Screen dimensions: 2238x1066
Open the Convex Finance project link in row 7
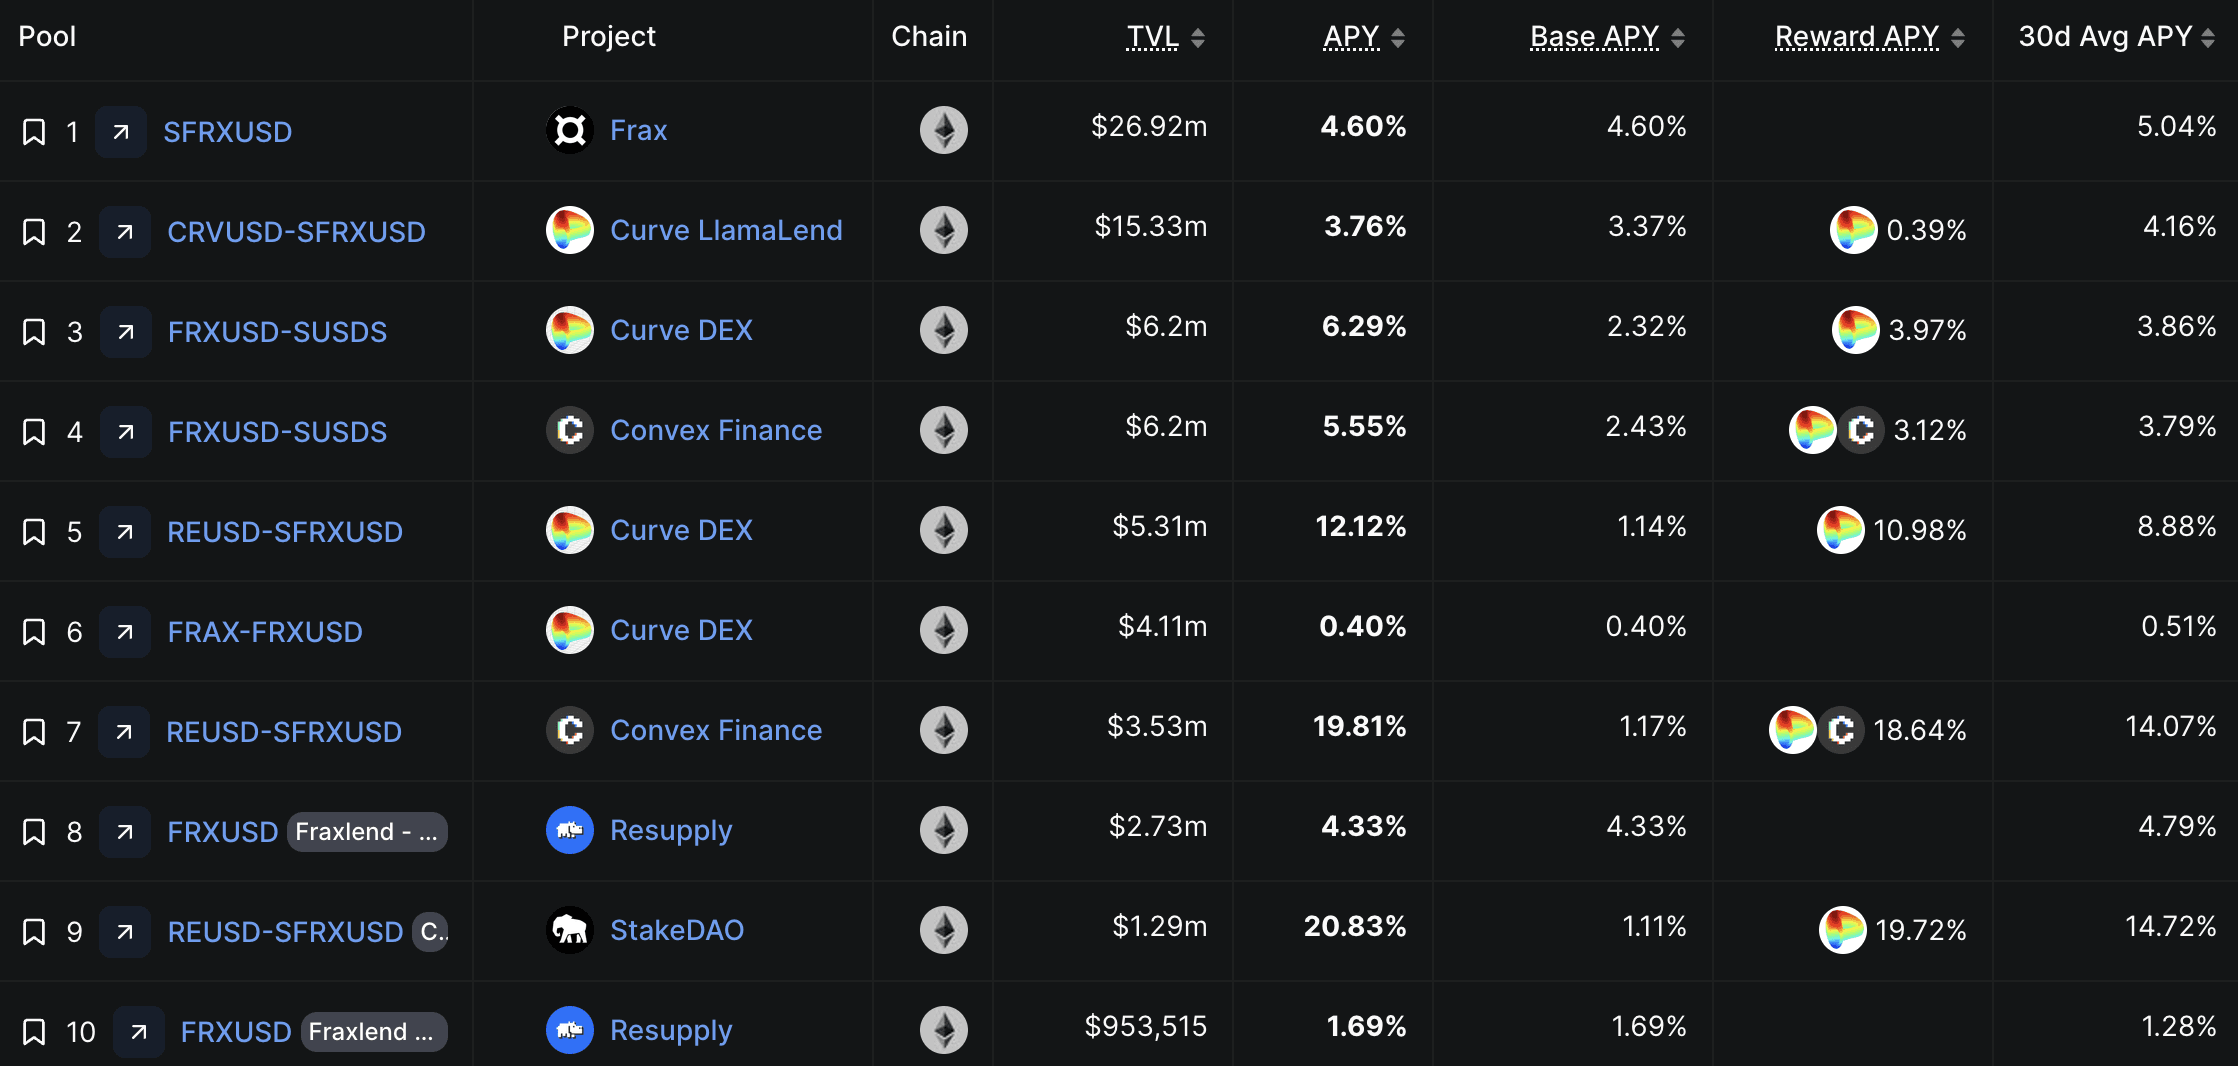click(x=716, y=730)
